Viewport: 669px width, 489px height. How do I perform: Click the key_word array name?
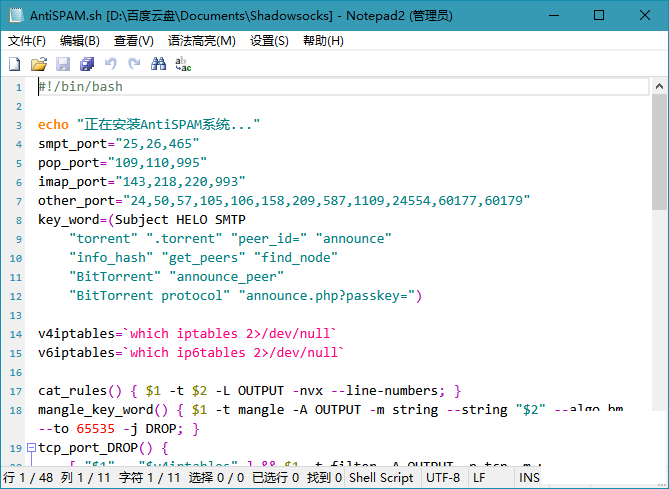coord(69,220)
